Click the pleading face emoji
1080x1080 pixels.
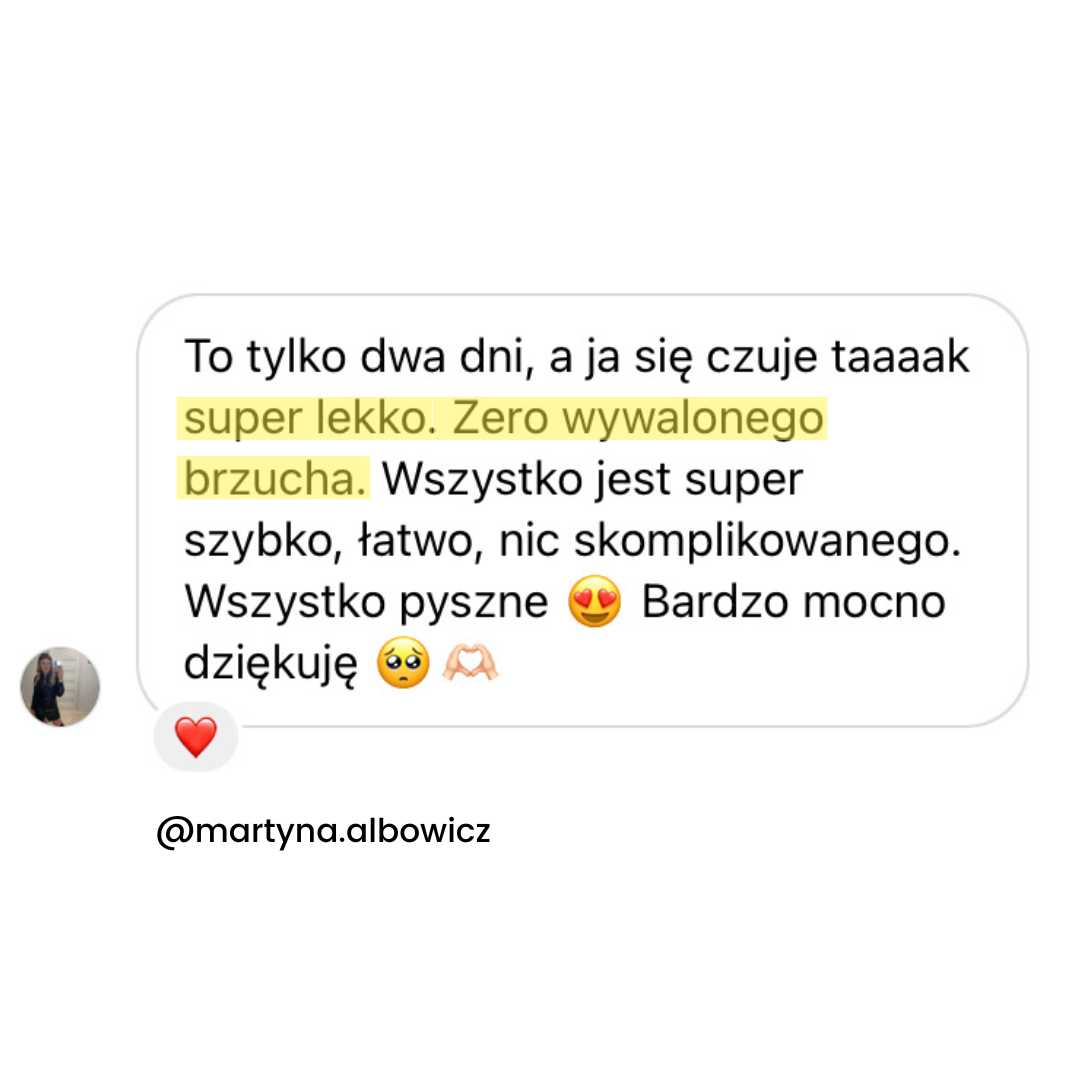403,663
